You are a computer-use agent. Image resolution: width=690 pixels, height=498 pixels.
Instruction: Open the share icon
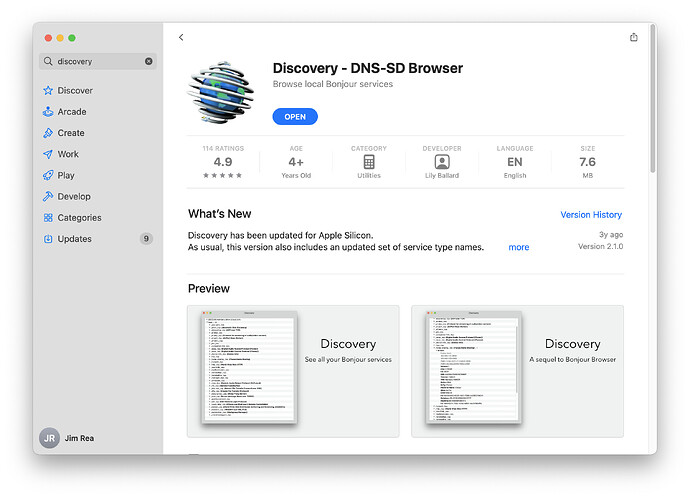click(633, 37)
